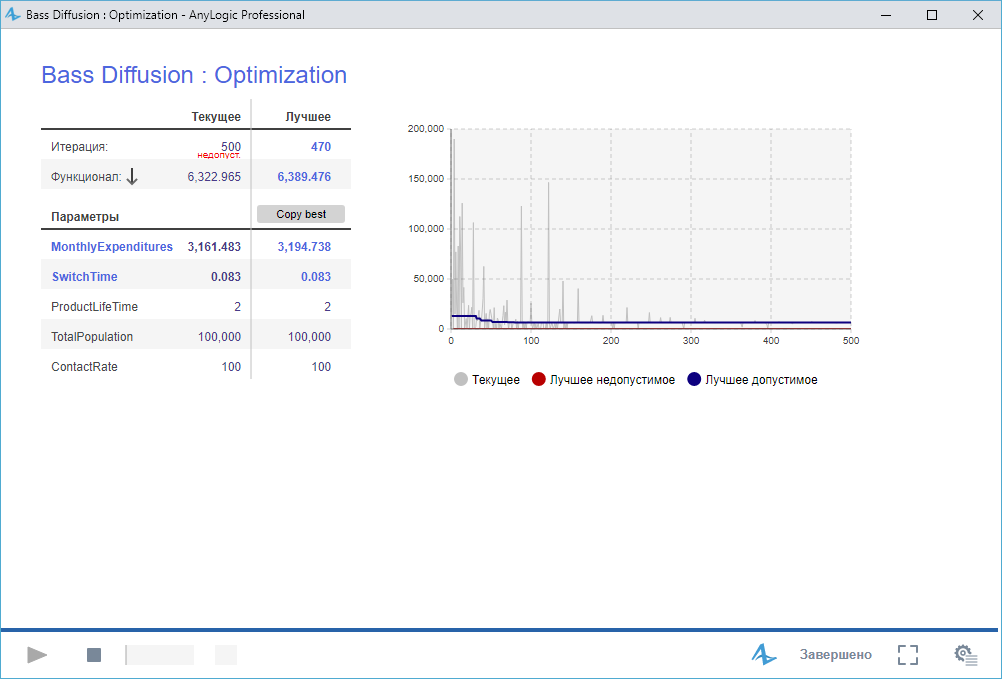Click the 200,000 label on the chart's vertical axis
This screenshot has width=1002, height=679.
[426, 128]
